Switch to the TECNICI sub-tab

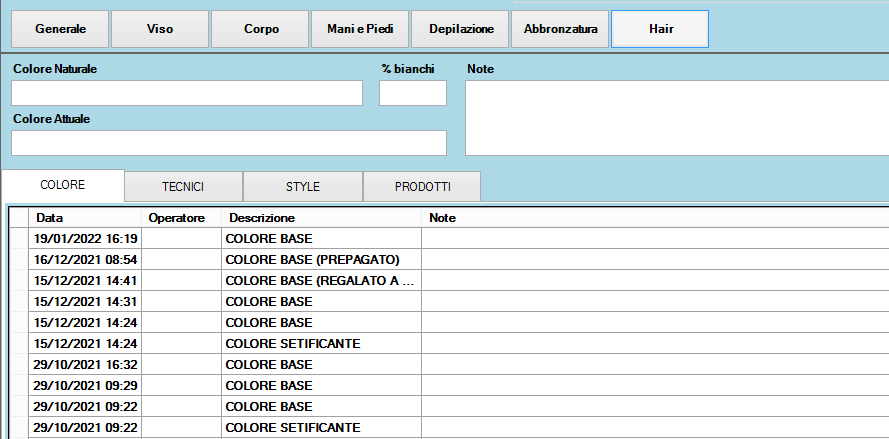point(183,187)
